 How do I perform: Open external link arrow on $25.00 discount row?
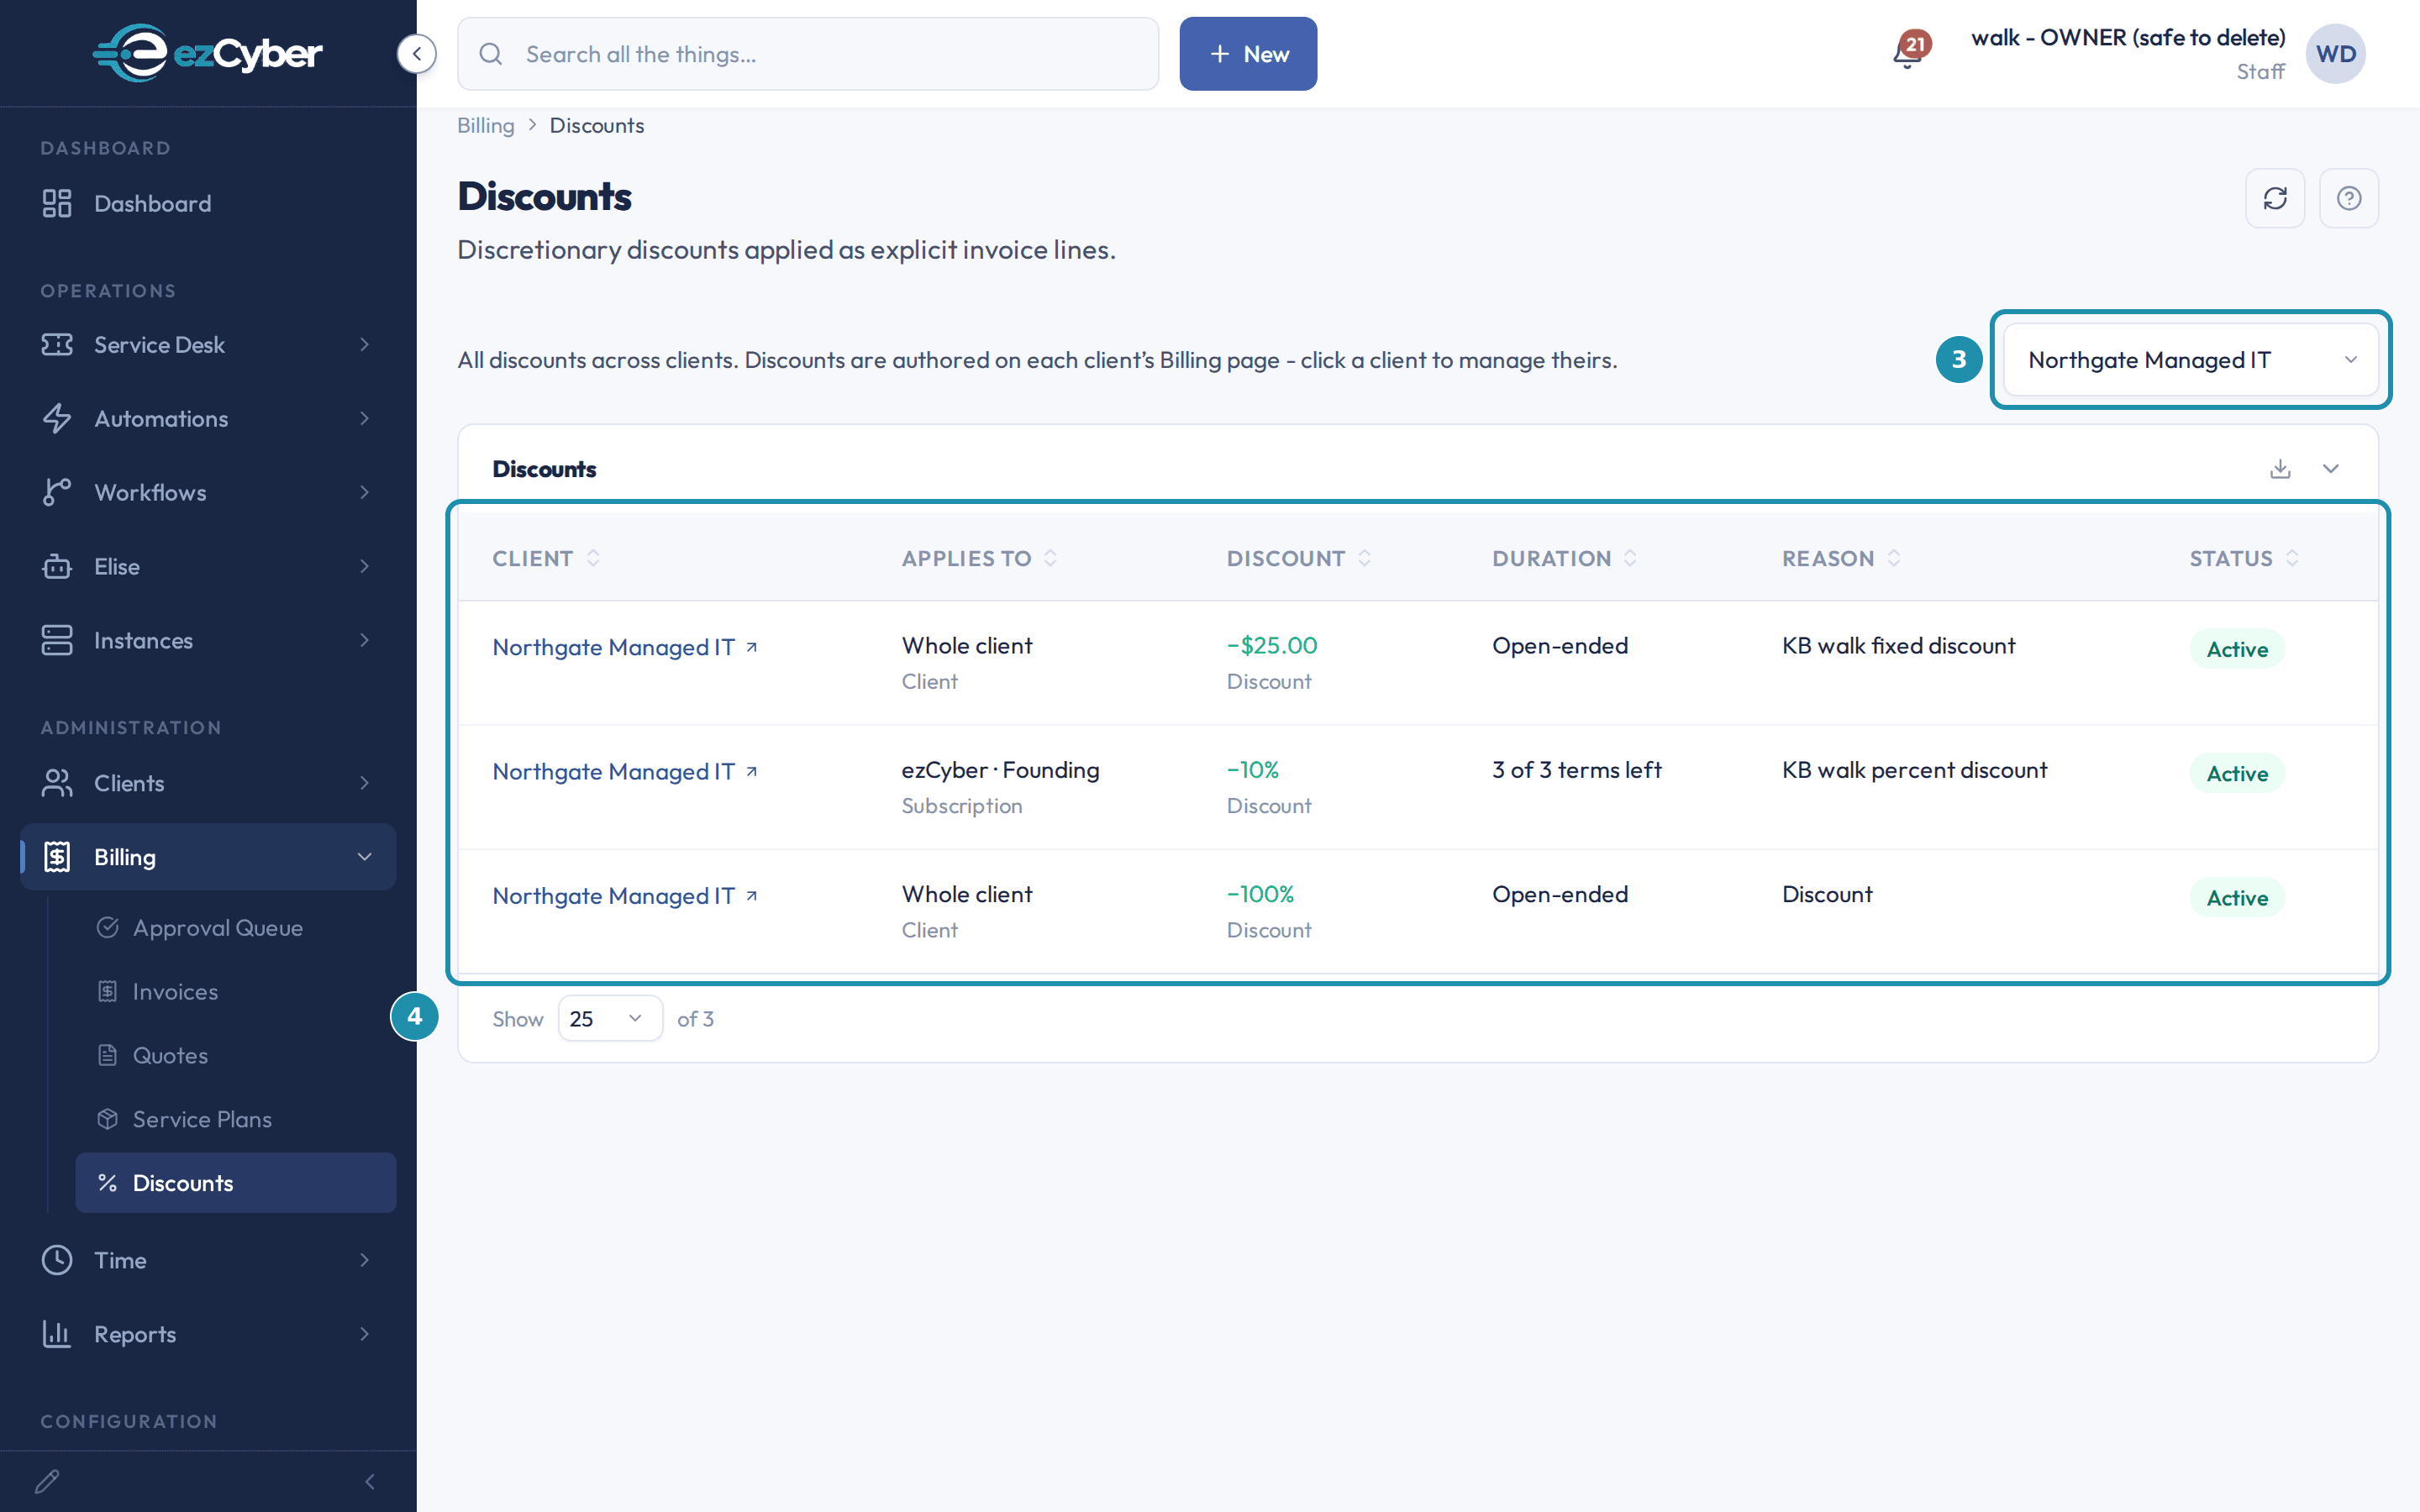752,647
